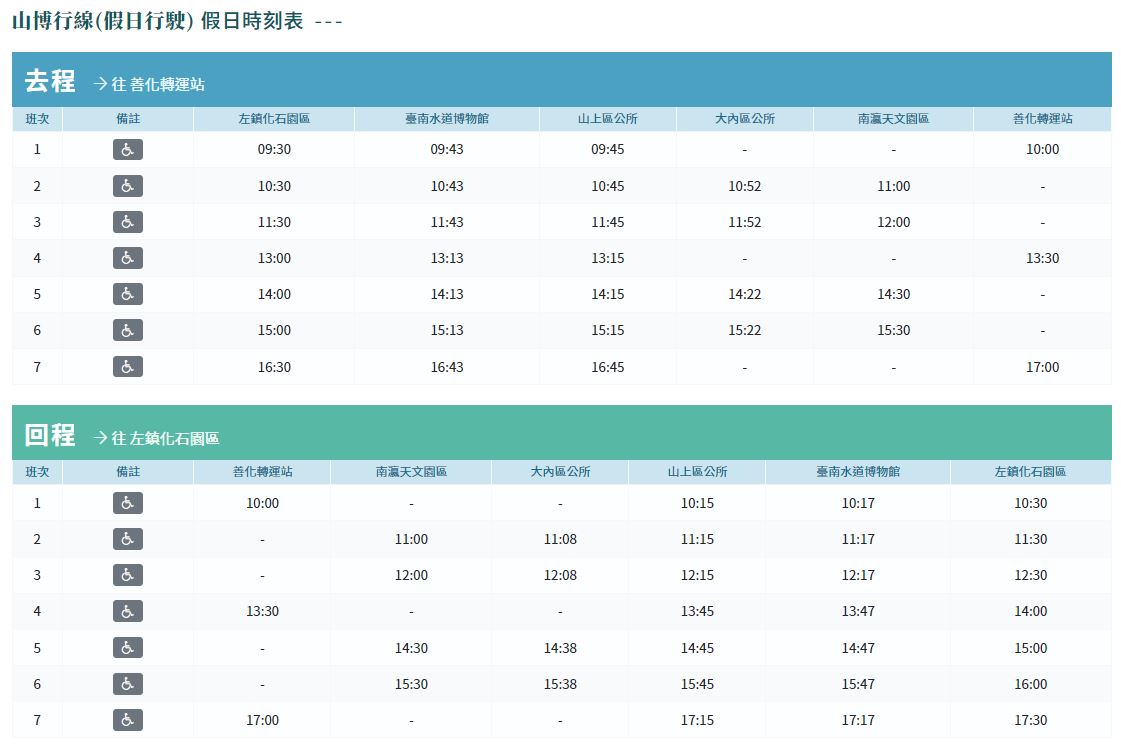Click wheelchair icon for outbound trip 5
This screenshot has height=745, width=1121.
[127, 294]
